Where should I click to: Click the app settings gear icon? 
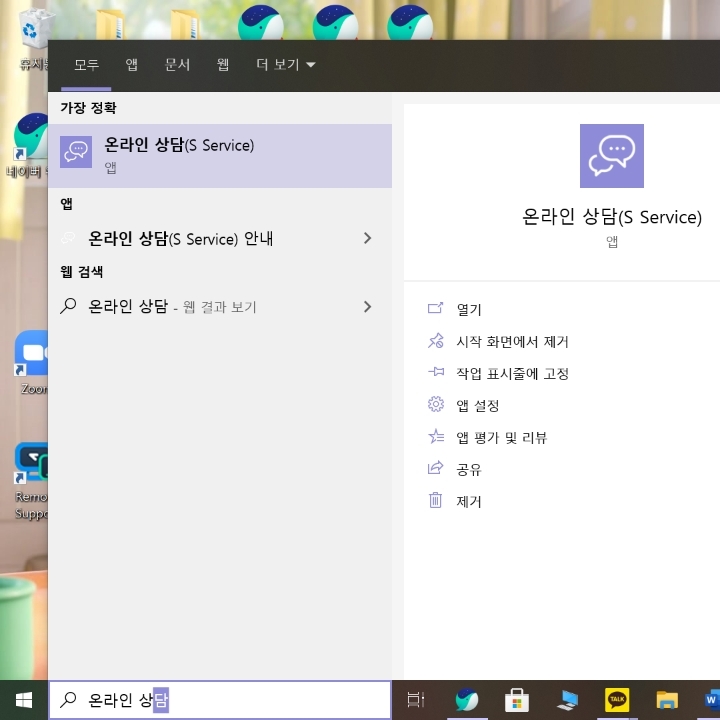click(435, 404)
